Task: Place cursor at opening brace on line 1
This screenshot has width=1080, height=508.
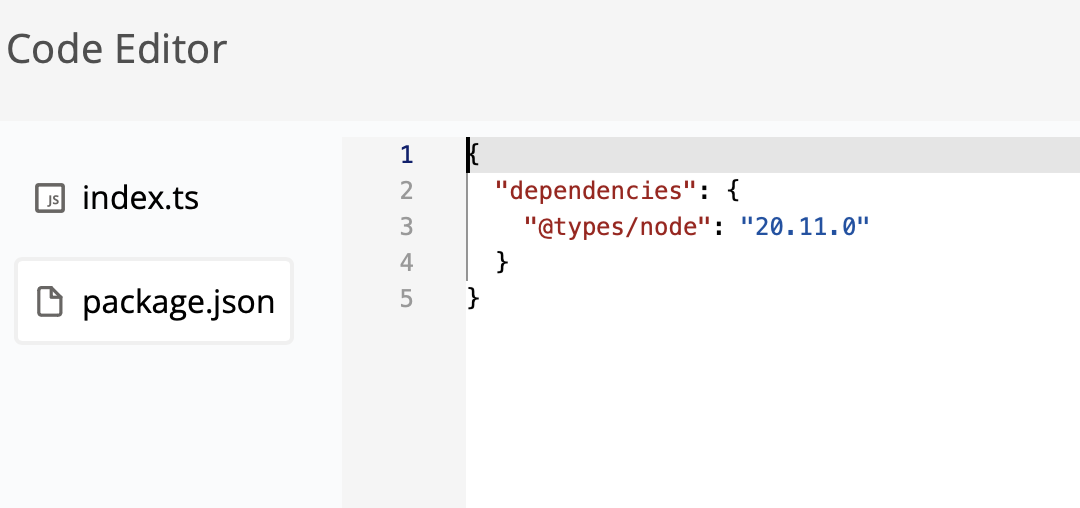Action: [x=474, y=155]
